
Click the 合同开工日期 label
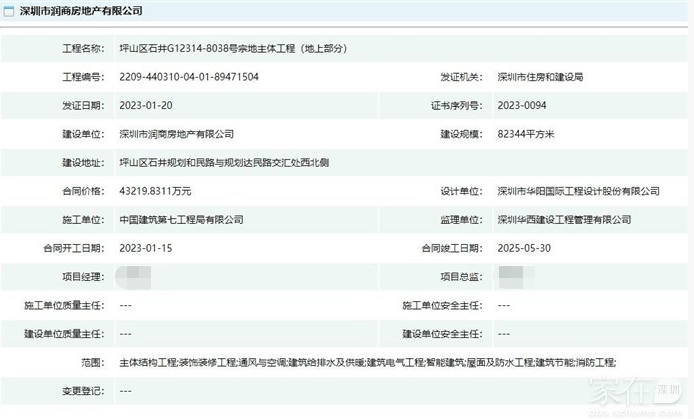pyautogui.click(x=74, y=248)
